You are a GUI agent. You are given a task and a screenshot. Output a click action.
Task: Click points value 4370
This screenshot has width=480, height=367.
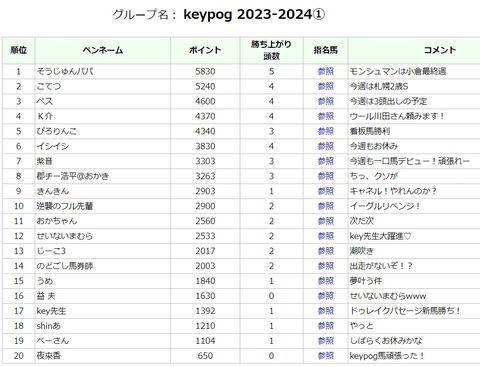click(x=205, y=116)
